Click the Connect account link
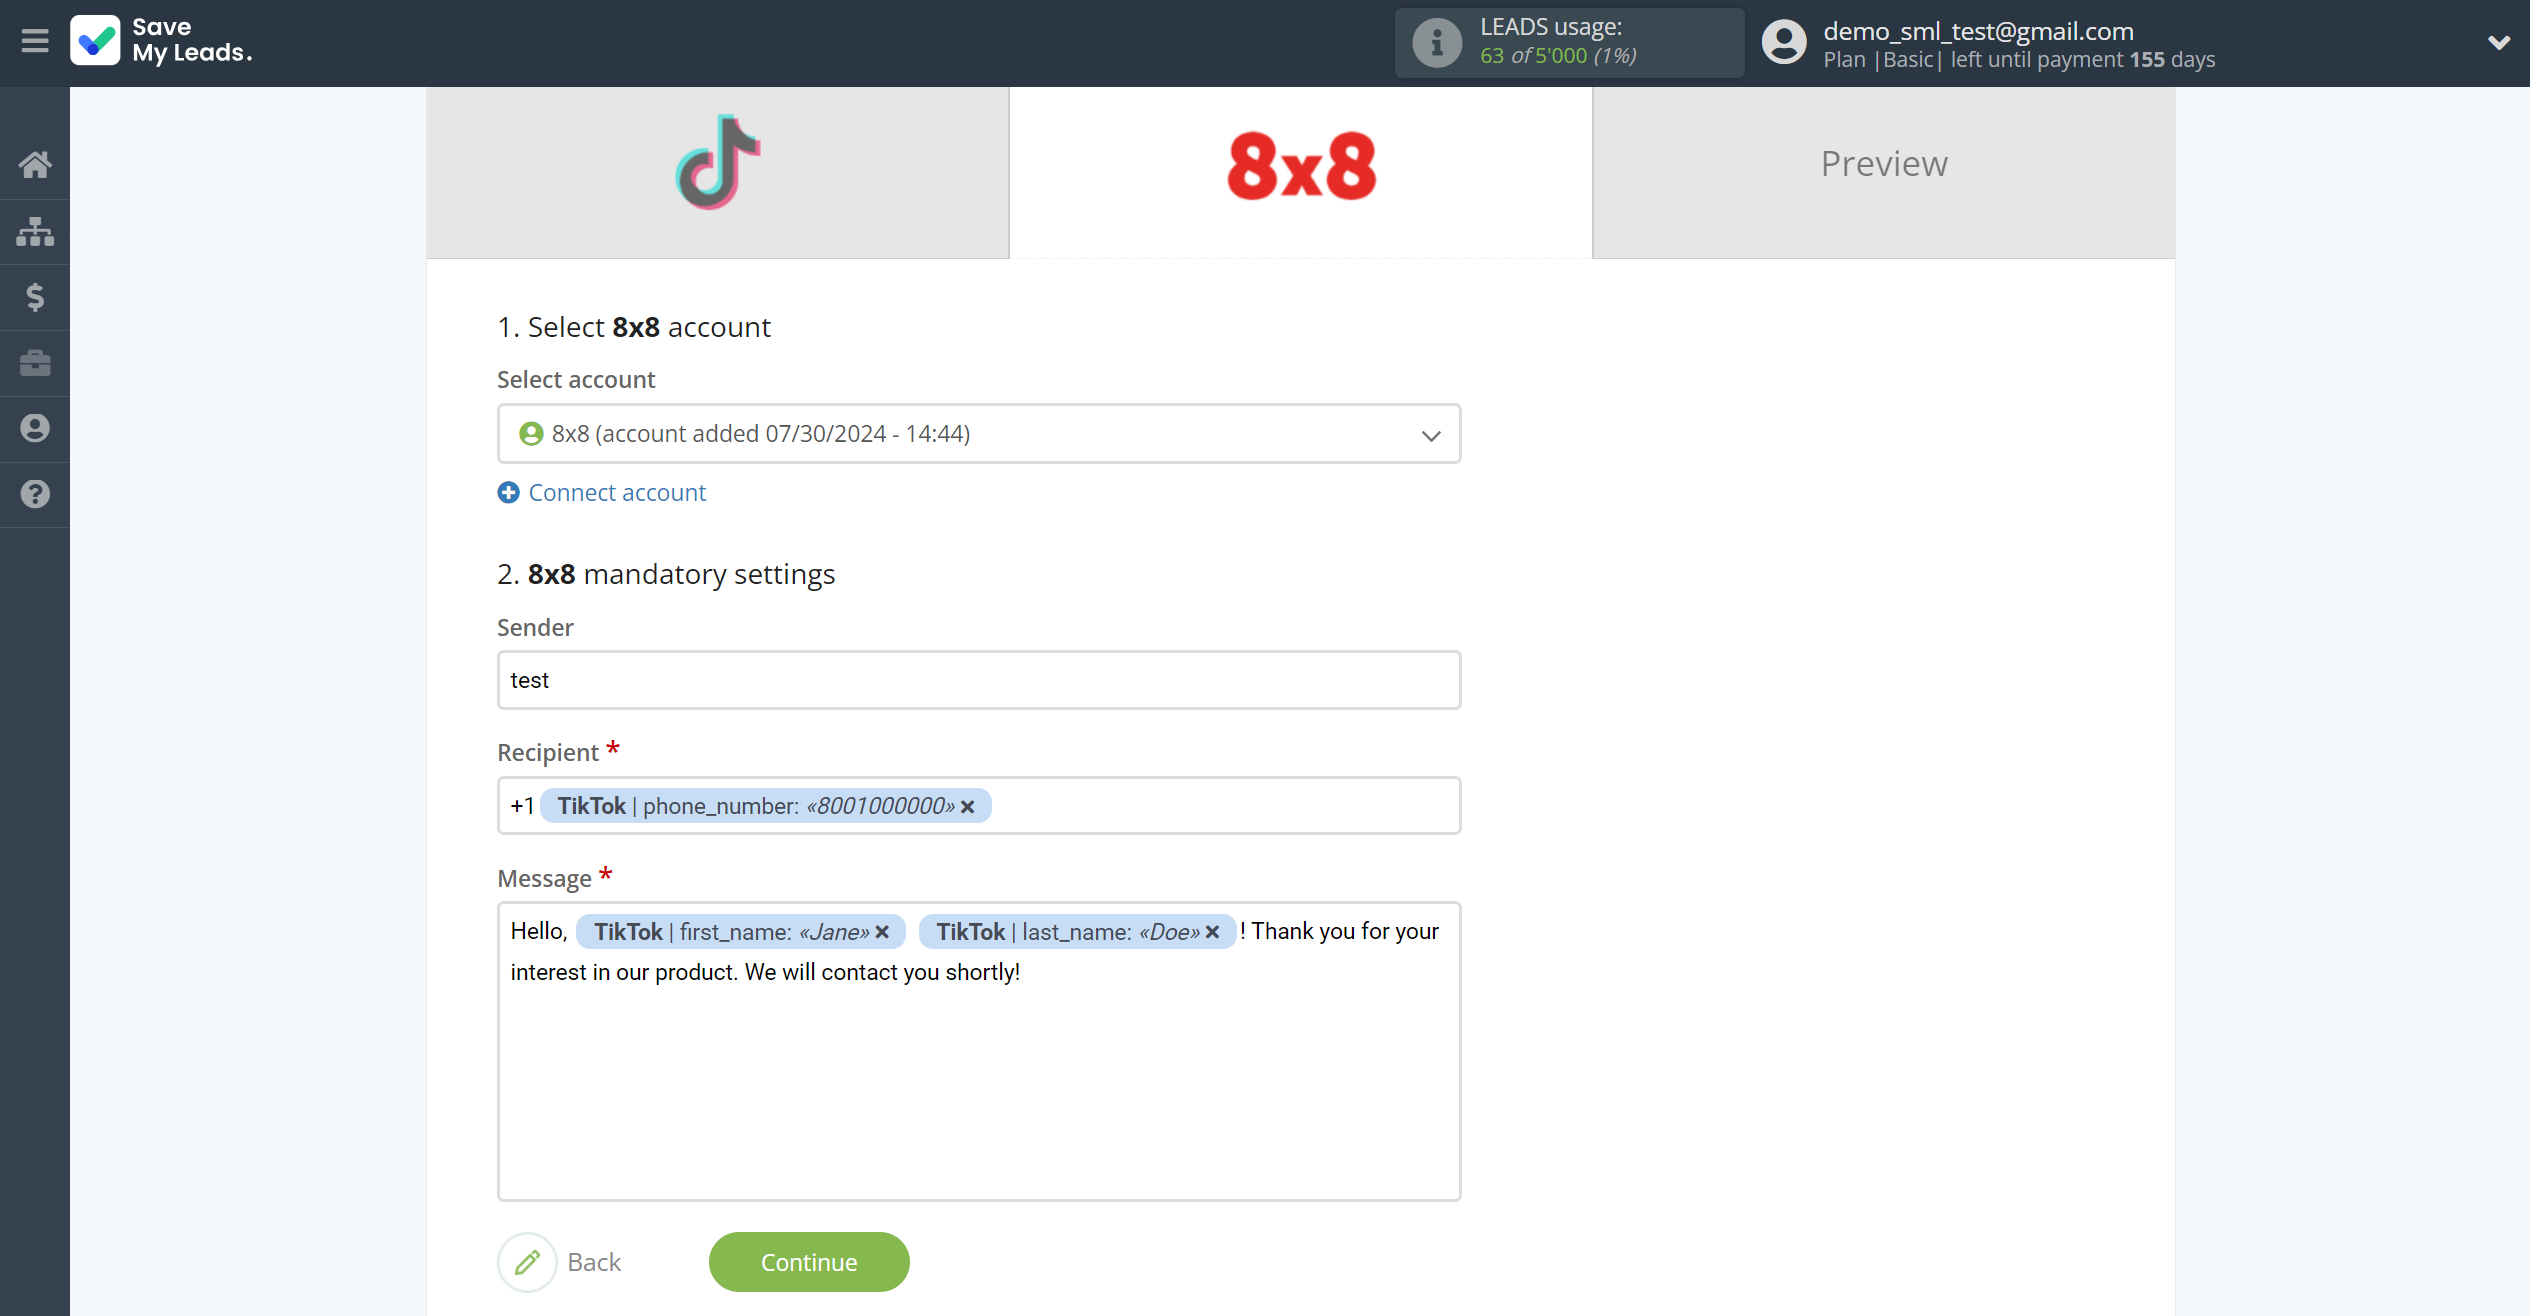 tap(601, 491)
